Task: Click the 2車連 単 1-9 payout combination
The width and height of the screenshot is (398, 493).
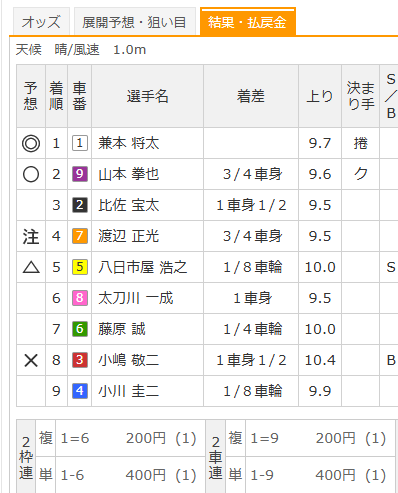Action: [x=262, y=475]
